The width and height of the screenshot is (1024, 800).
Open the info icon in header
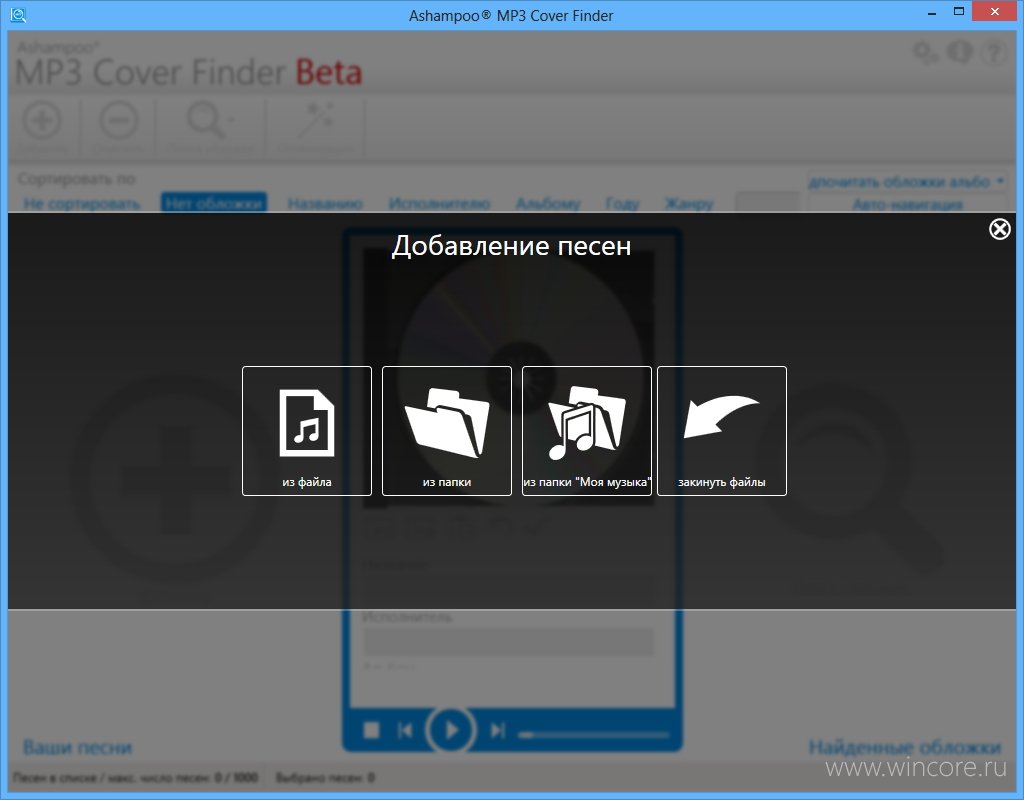point(960,52)
